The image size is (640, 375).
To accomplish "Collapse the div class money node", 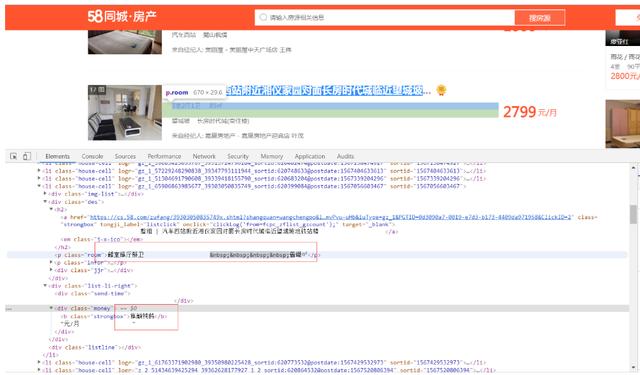I will [x=51, y=308].
